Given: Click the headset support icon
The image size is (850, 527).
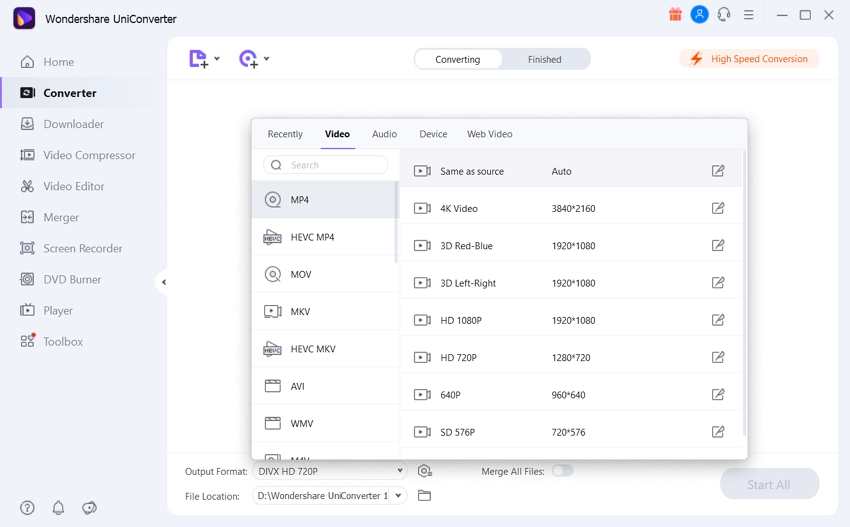Looking at the screenshot, I should coord(724,15).
